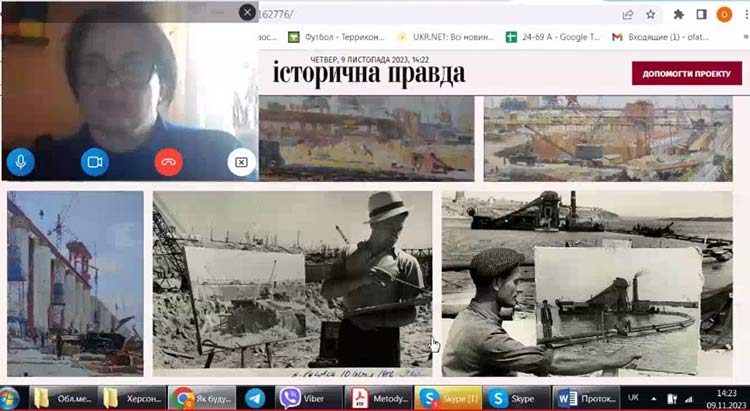The image size is (750, 411).
Task: Stop screen sharing with the white button
Action: click(241, 161)
